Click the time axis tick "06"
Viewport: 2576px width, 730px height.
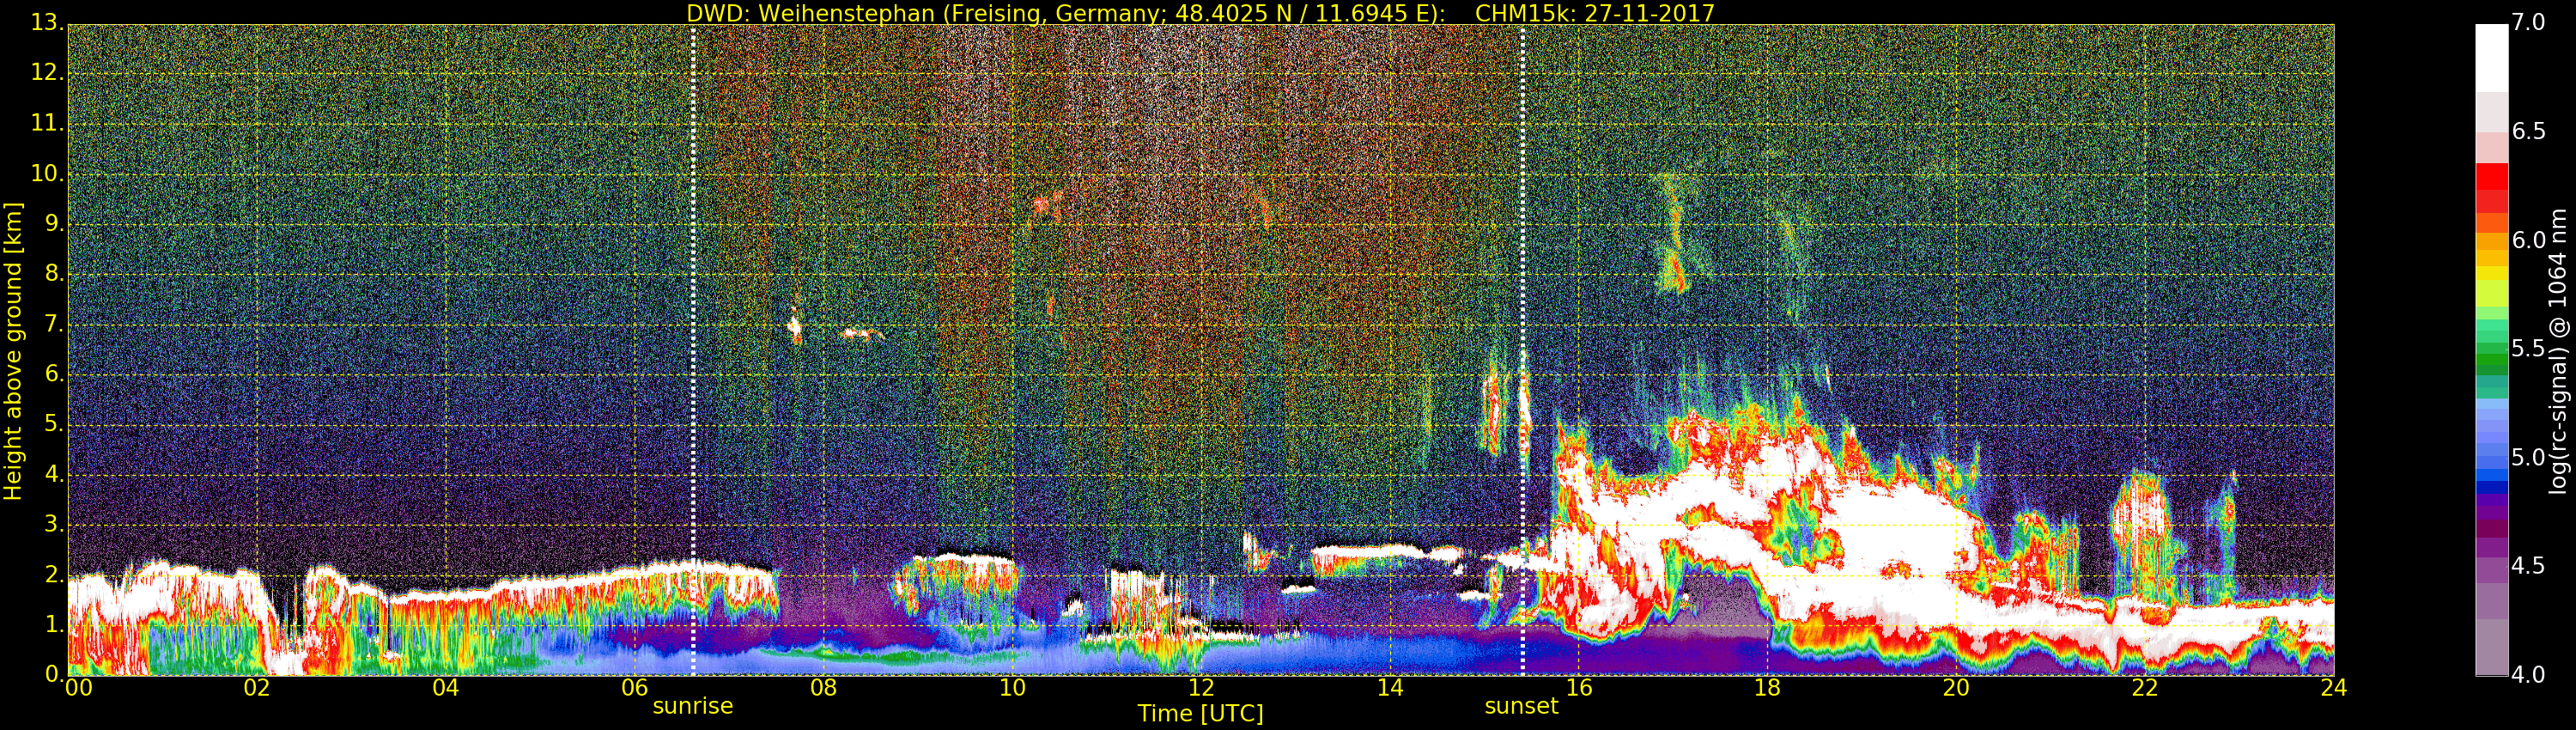635,687
